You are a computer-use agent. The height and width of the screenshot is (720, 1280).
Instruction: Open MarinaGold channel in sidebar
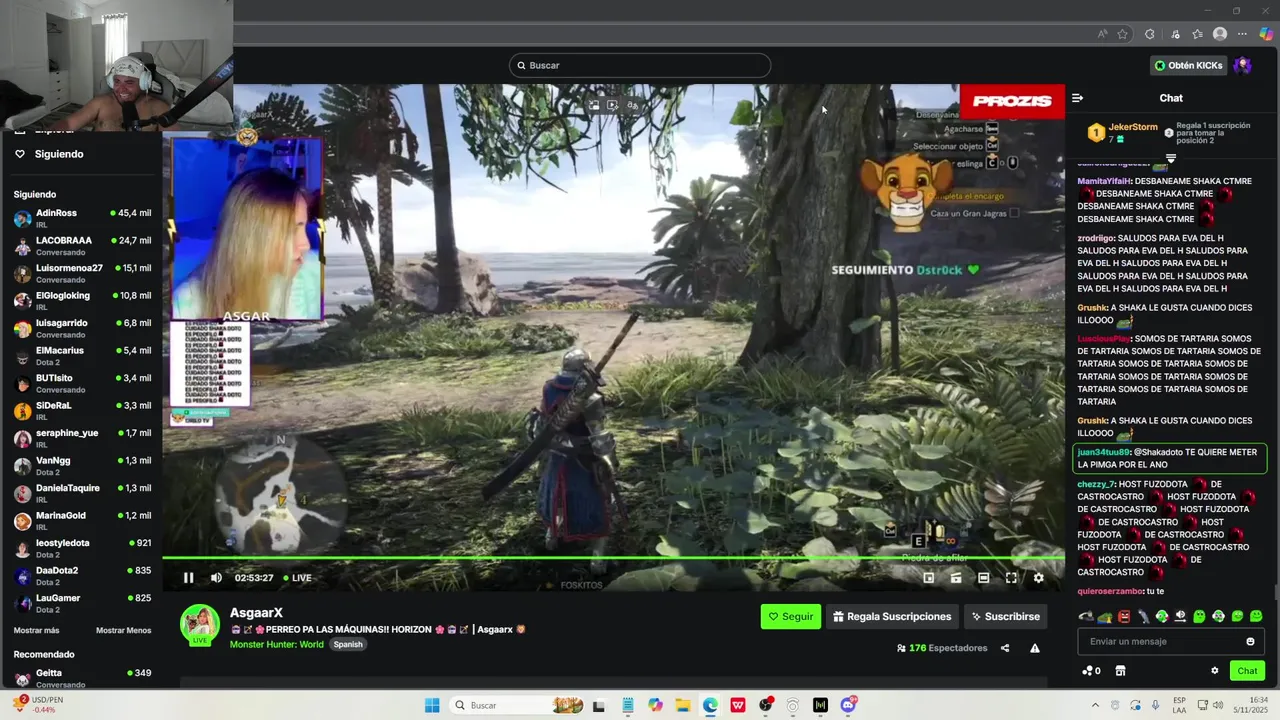(x=82, y=521)
